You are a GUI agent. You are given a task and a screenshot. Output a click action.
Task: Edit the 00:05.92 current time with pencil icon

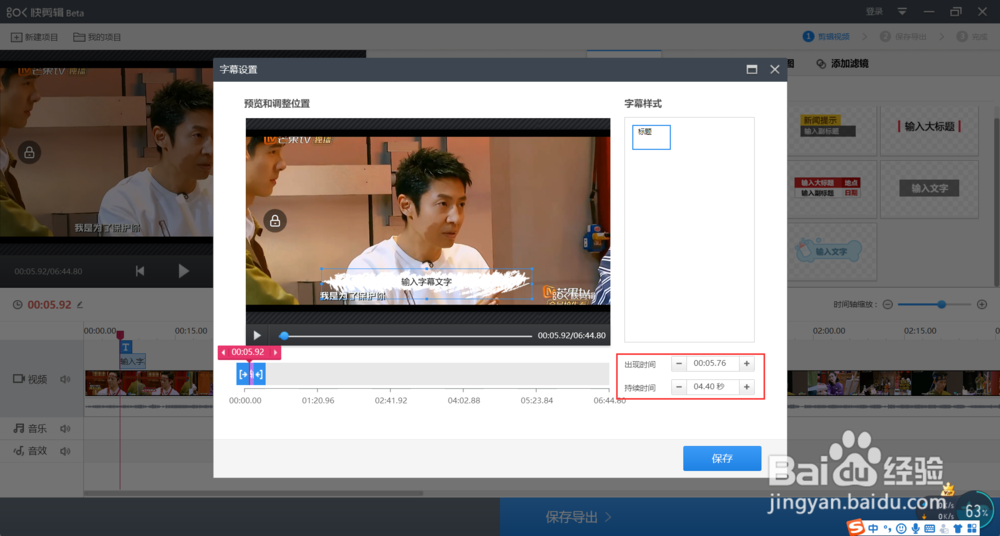80,304
